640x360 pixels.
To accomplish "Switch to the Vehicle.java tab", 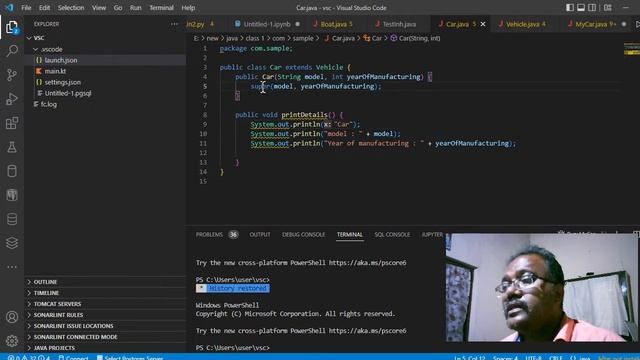I will tap(525, 24).
